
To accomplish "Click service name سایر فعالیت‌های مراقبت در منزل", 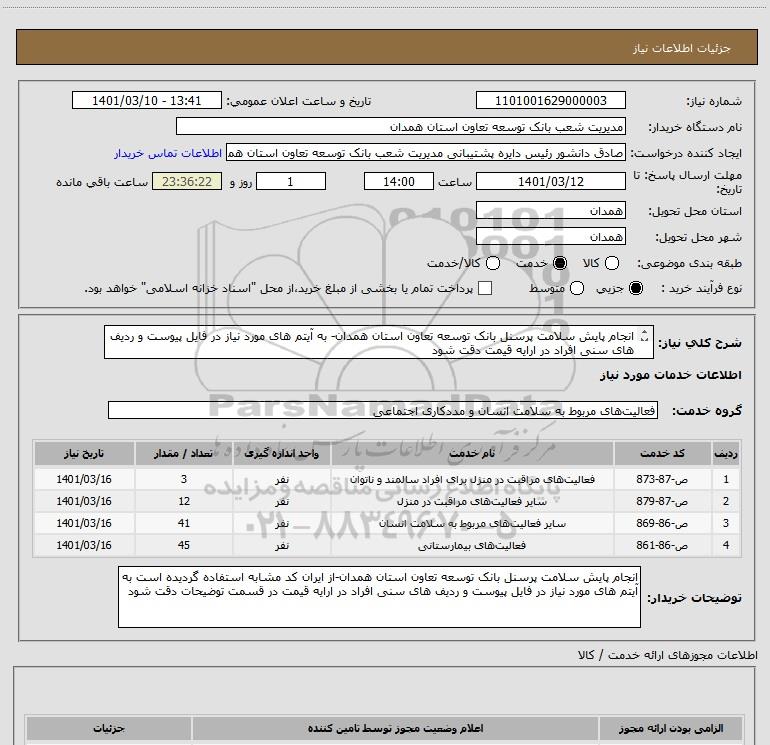I will [472, 501].
